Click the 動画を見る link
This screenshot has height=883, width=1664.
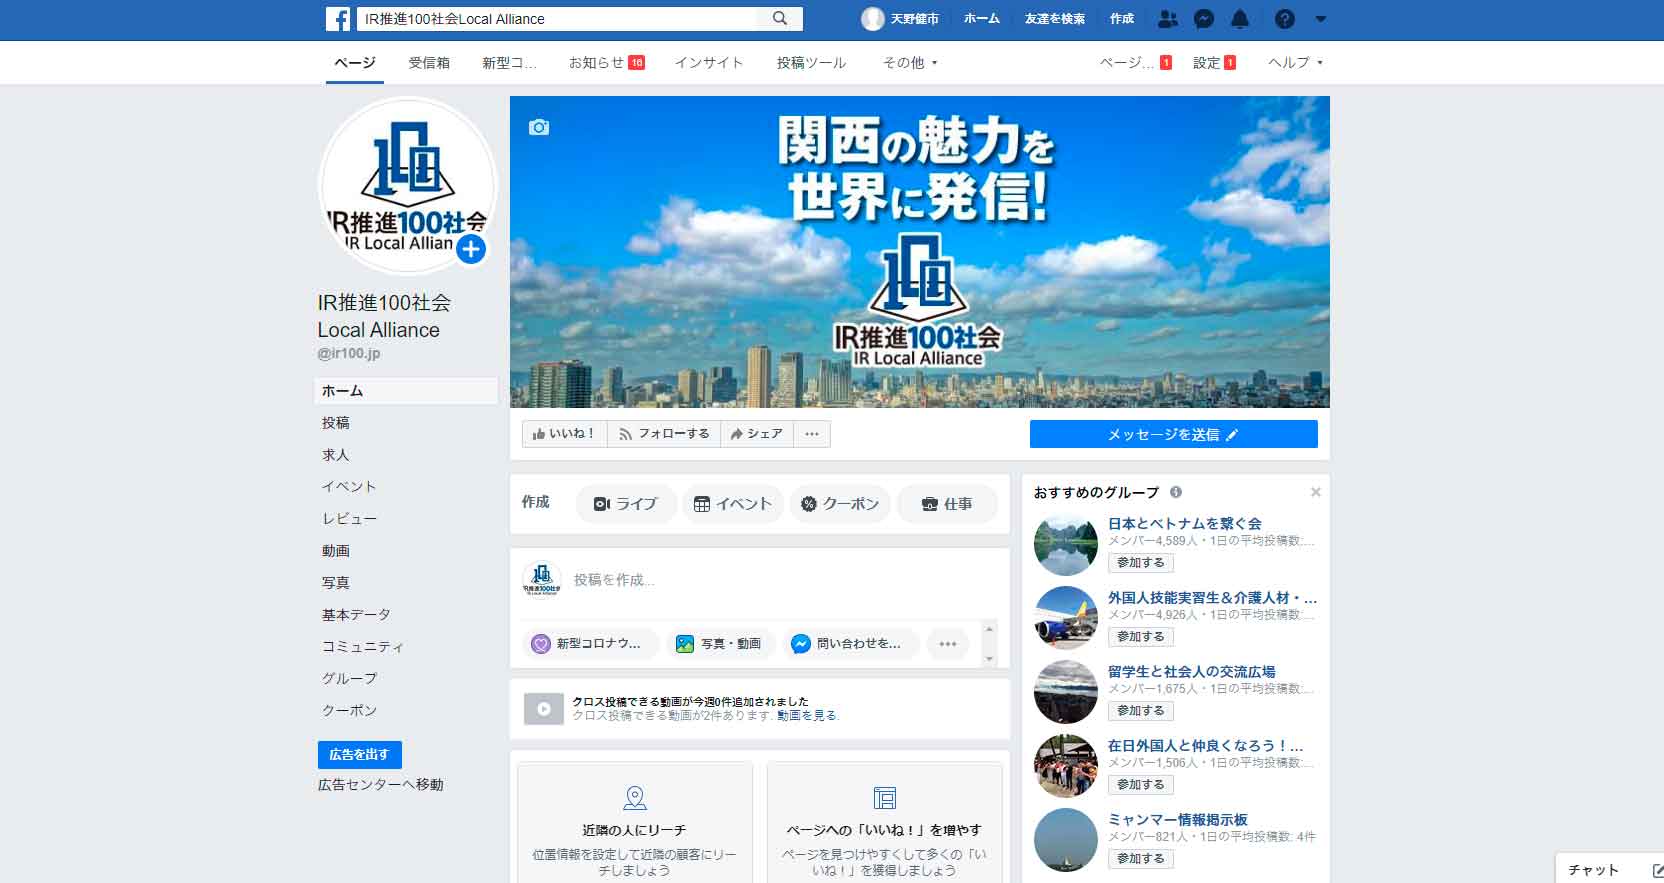[806, 715]
